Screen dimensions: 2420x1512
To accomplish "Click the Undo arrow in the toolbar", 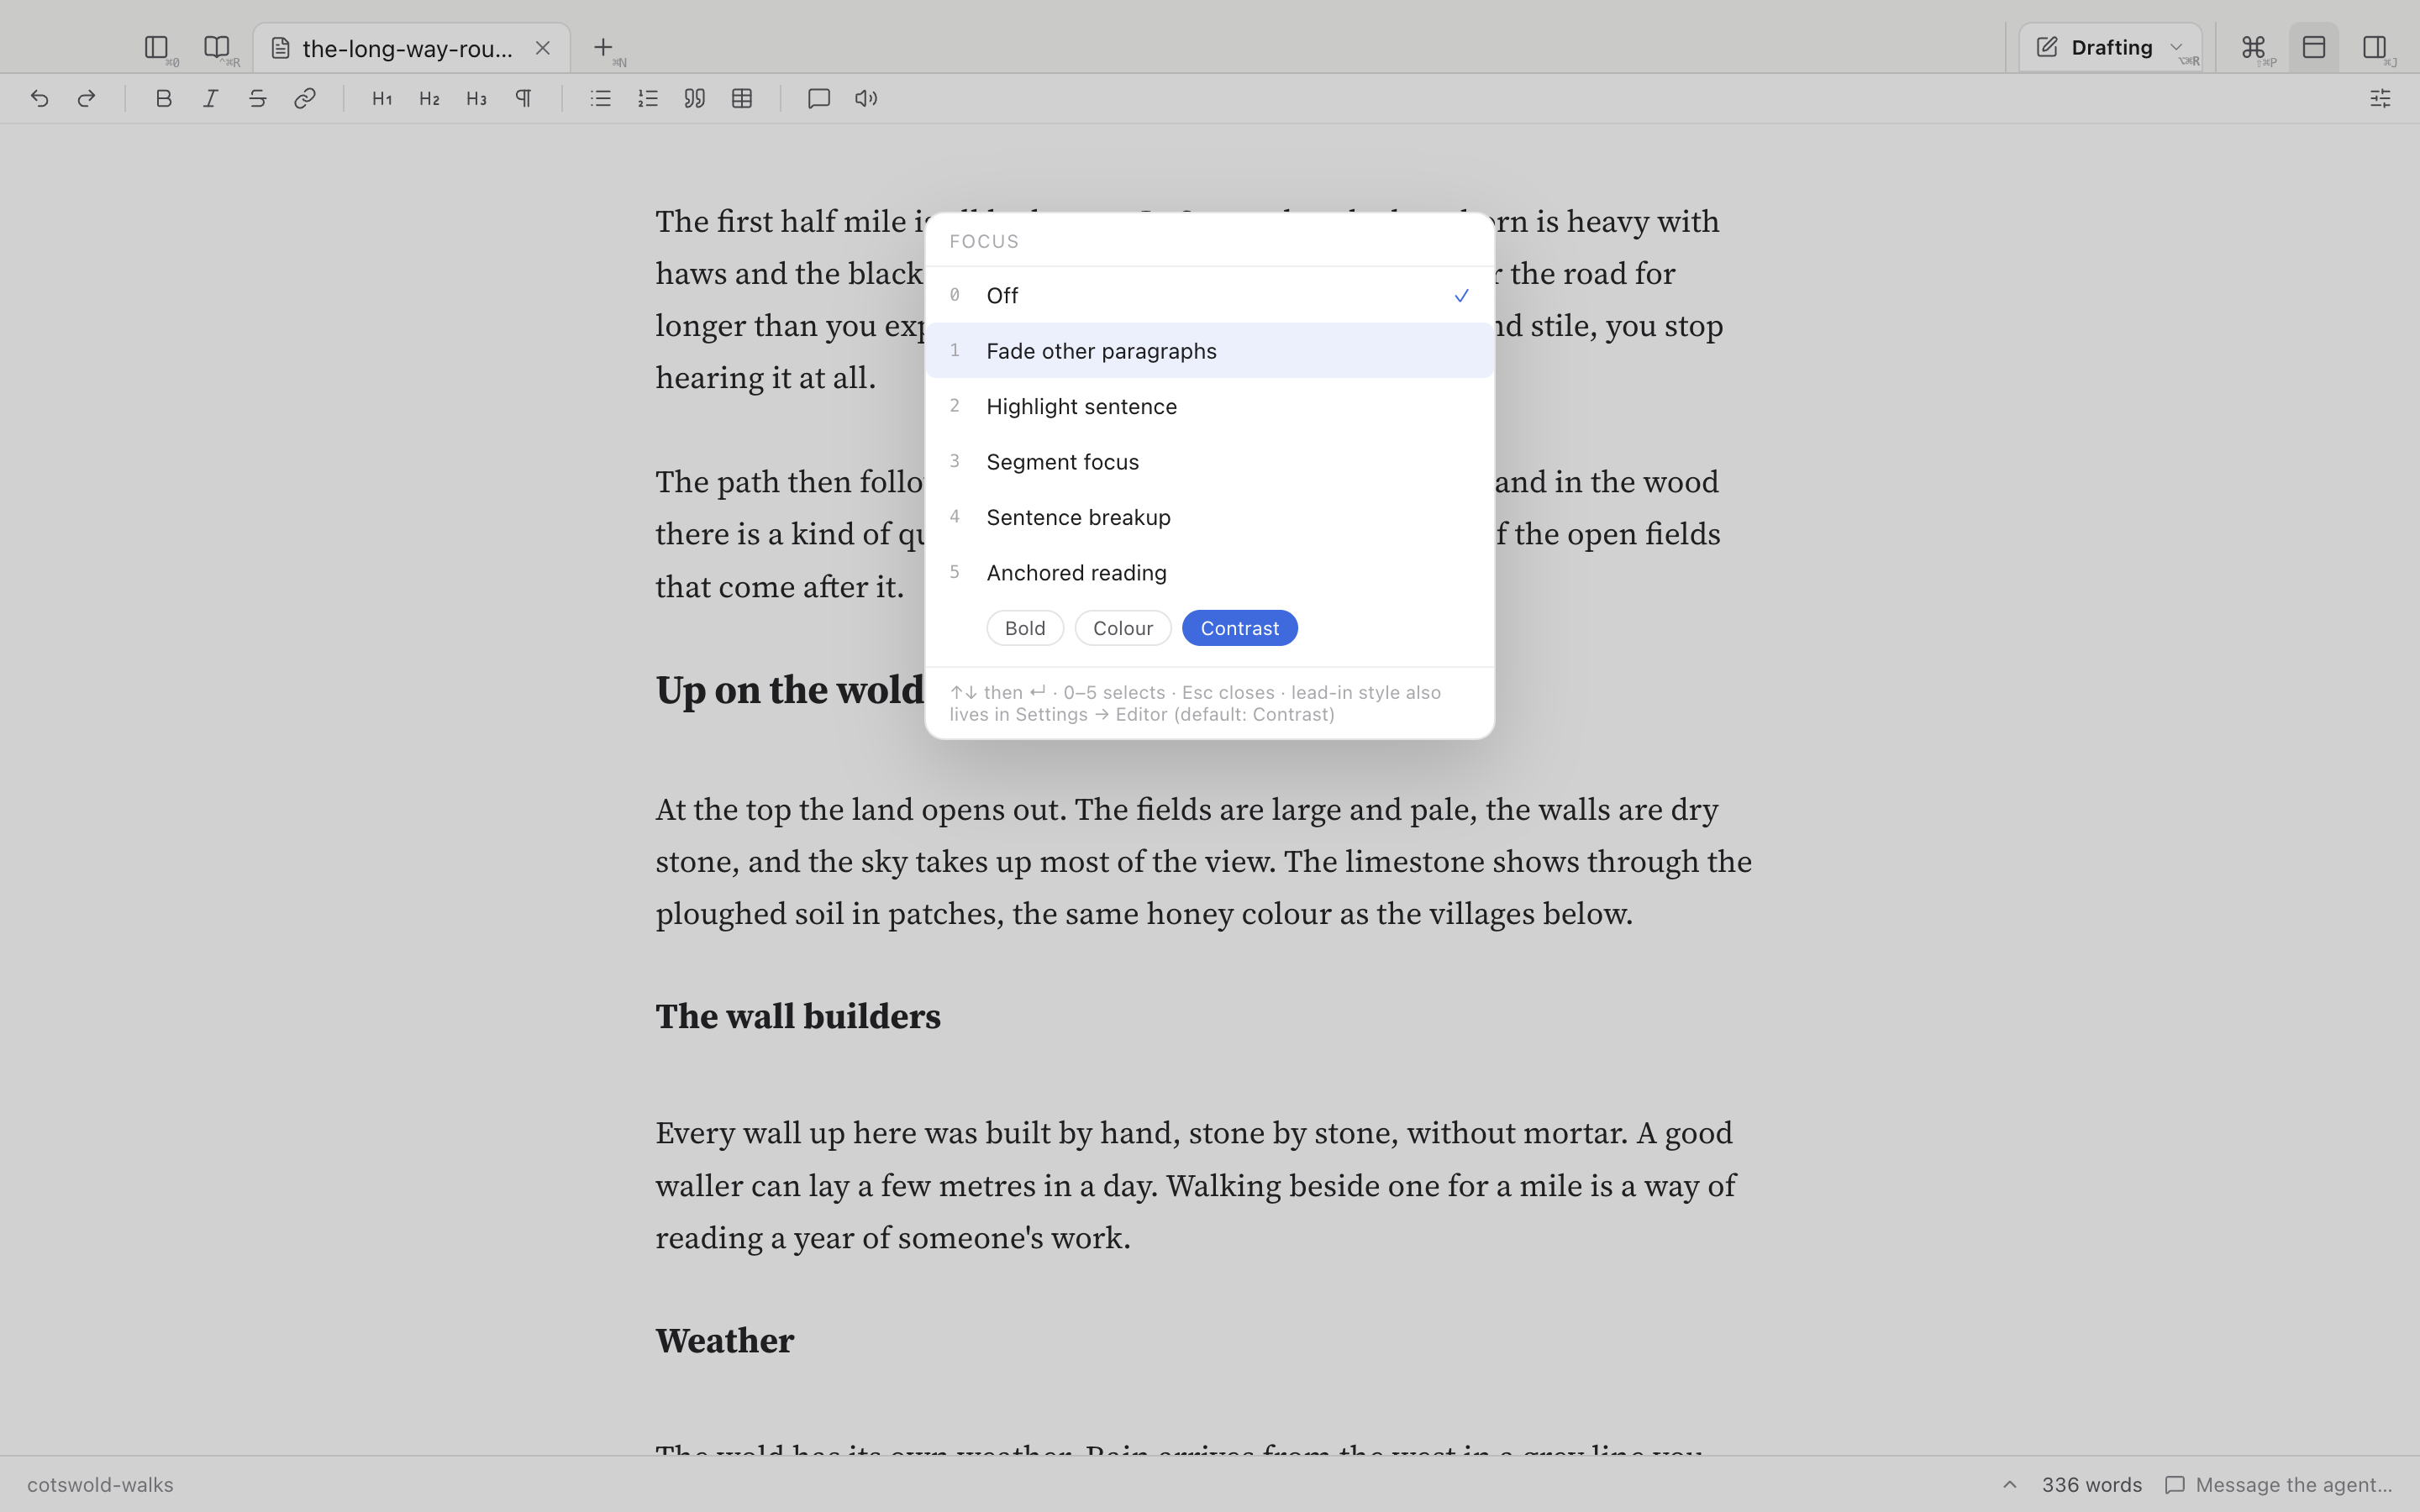I will pos(40,98).
